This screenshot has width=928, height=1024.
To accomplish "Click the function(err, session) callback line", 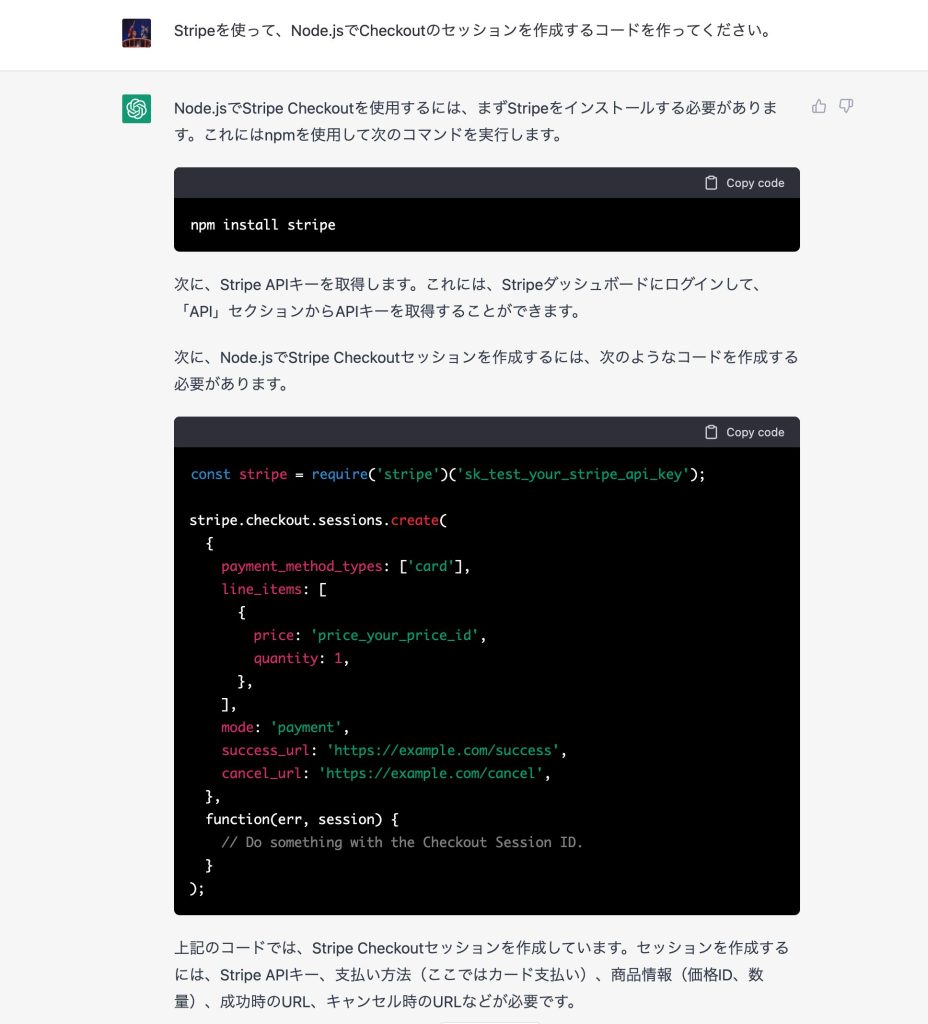I will 302,819.
